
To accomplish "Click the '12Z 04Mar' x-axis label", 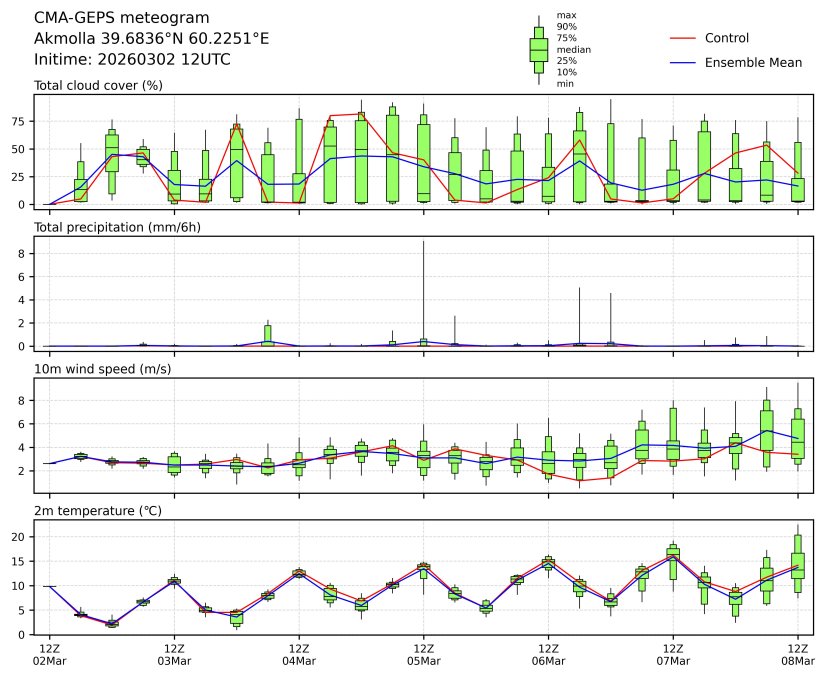I will [x=299, y=655].
